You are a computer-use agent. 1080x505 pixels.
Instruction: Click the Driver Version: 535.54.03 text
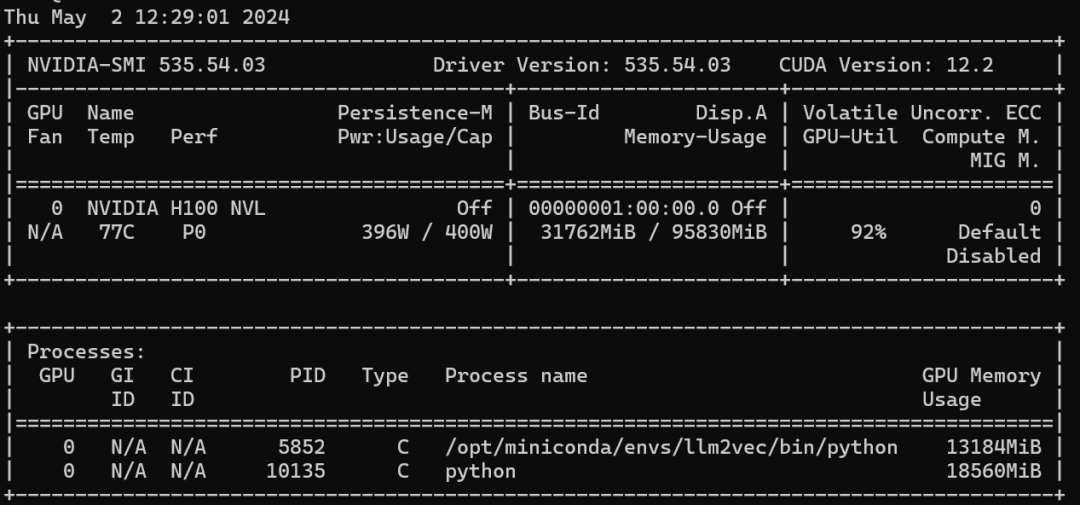[581, 65]
